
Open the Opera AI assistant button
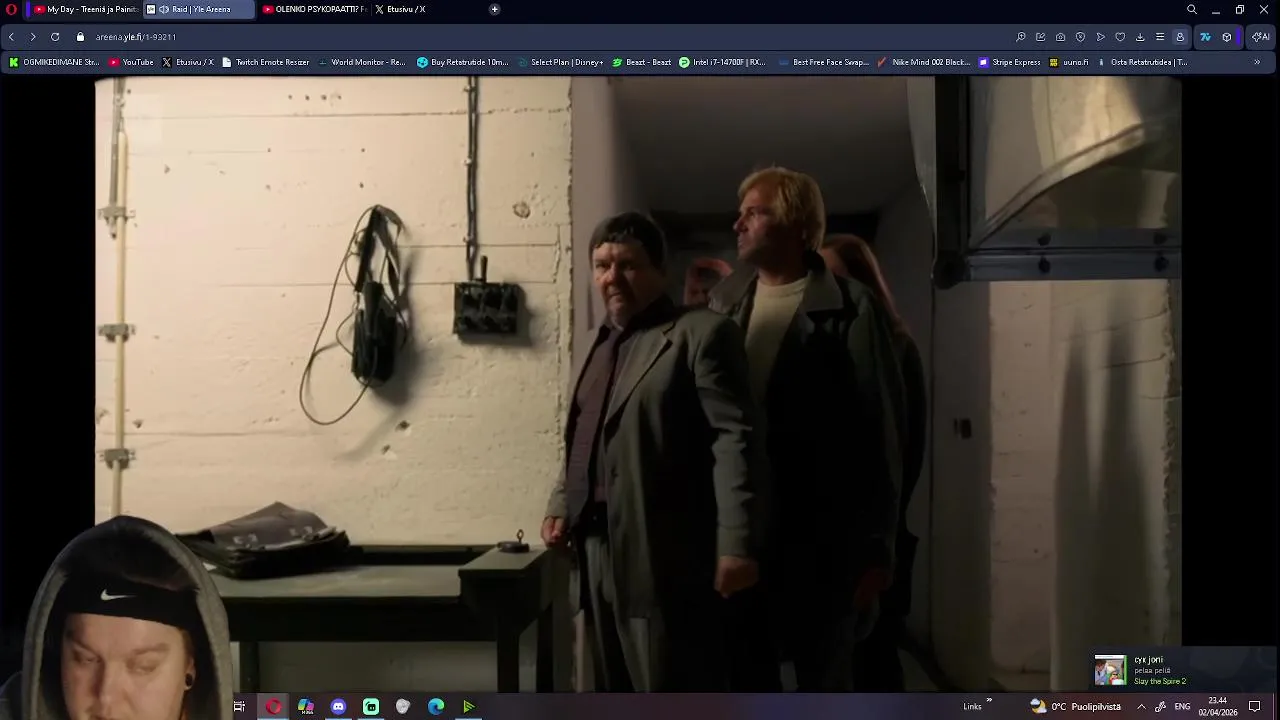click(x=1260, y=37)
